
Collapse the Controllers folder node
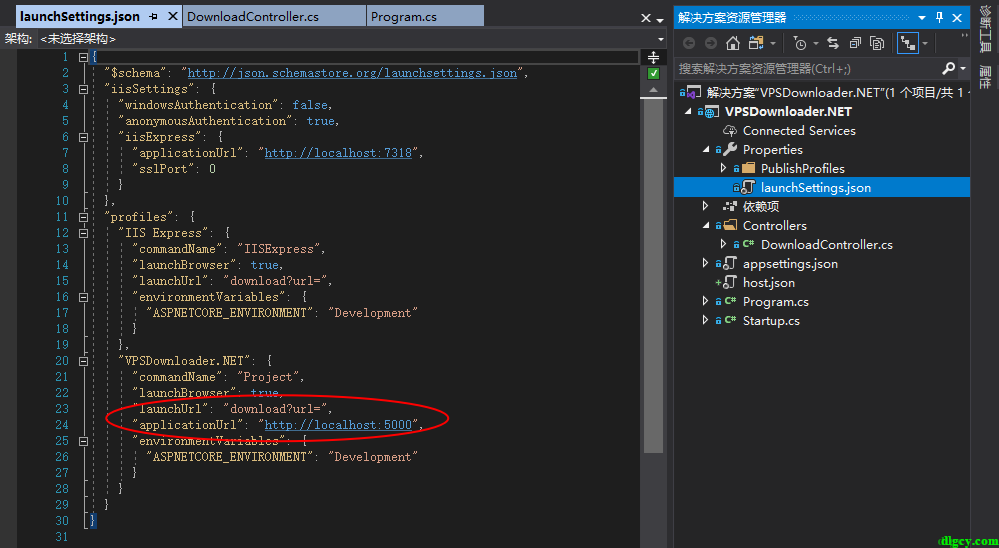(705, 226)
